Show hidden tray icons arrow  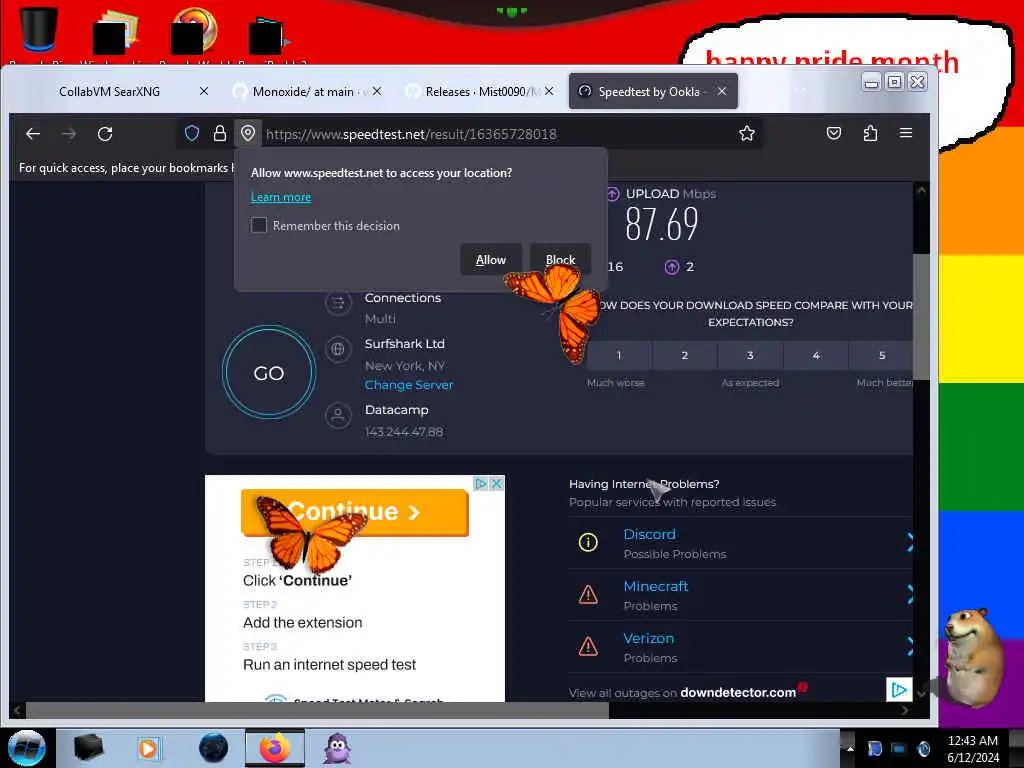pos(850,749)
